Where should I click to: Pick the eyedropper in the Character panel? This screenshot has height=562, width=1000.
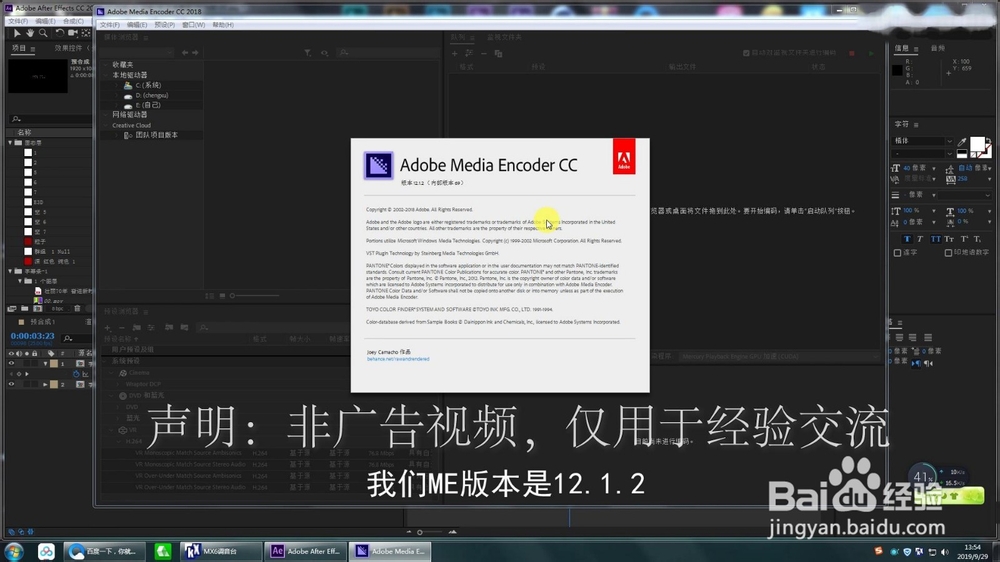[961, 142]
